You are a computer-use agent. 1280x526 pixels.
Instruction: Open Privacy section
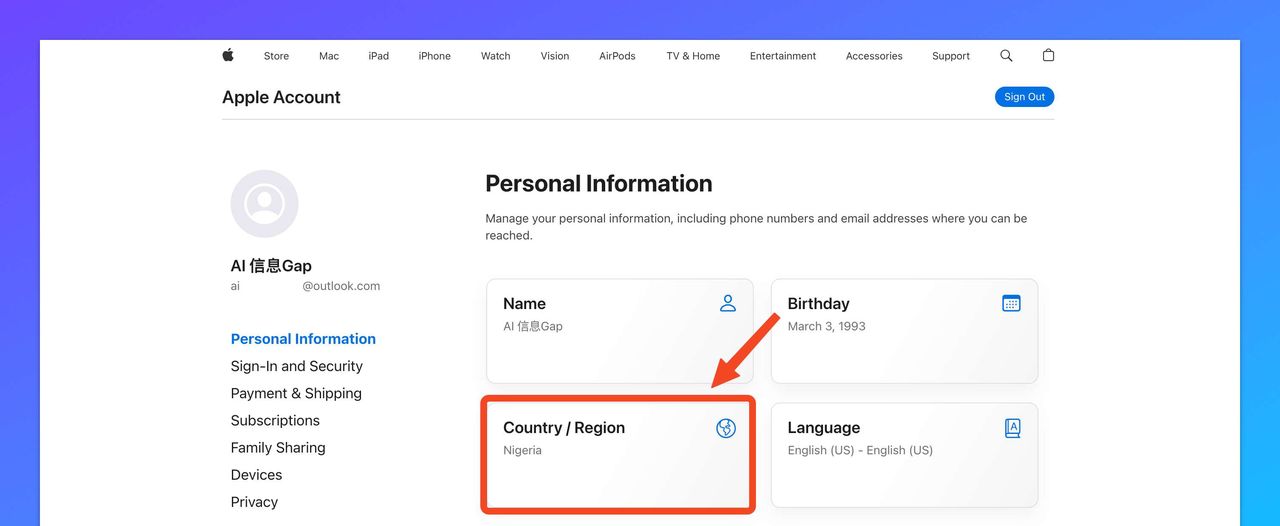click(254, 502)
